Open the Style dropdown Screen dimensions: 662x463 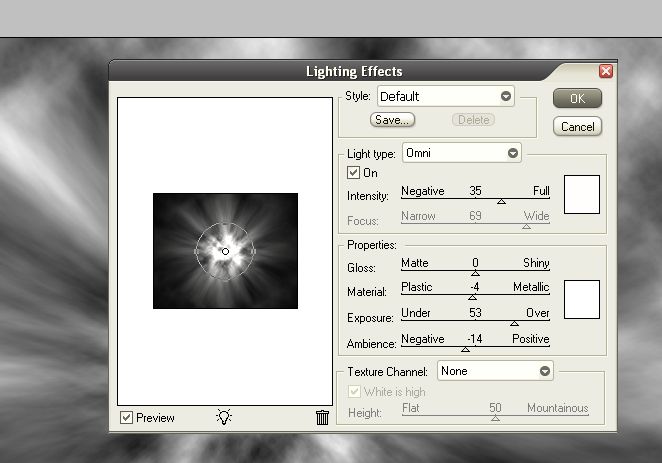(x=506, y=97)
